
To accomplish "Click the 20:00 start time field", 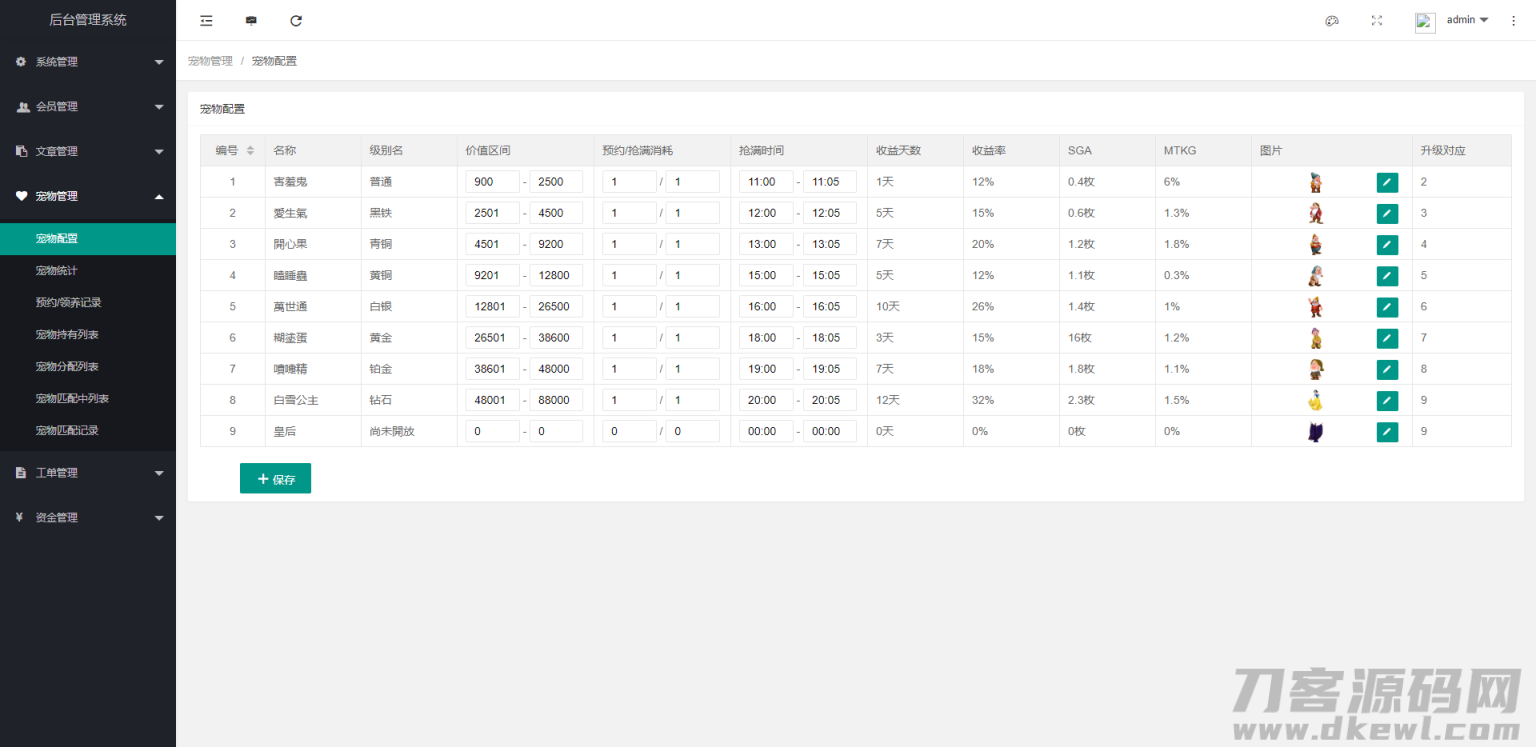I will [765, 400].
